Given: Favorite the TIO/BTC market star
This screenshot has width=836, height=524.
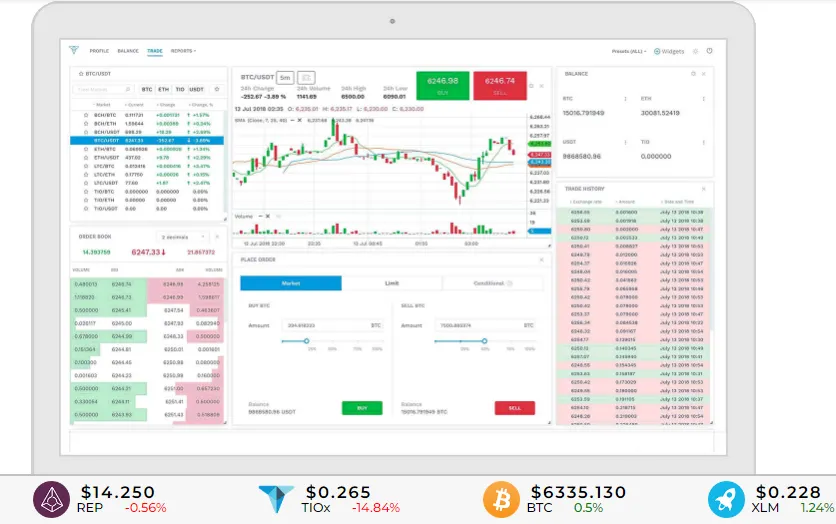Looking at the screenshot, I should [x=85, y=192].
